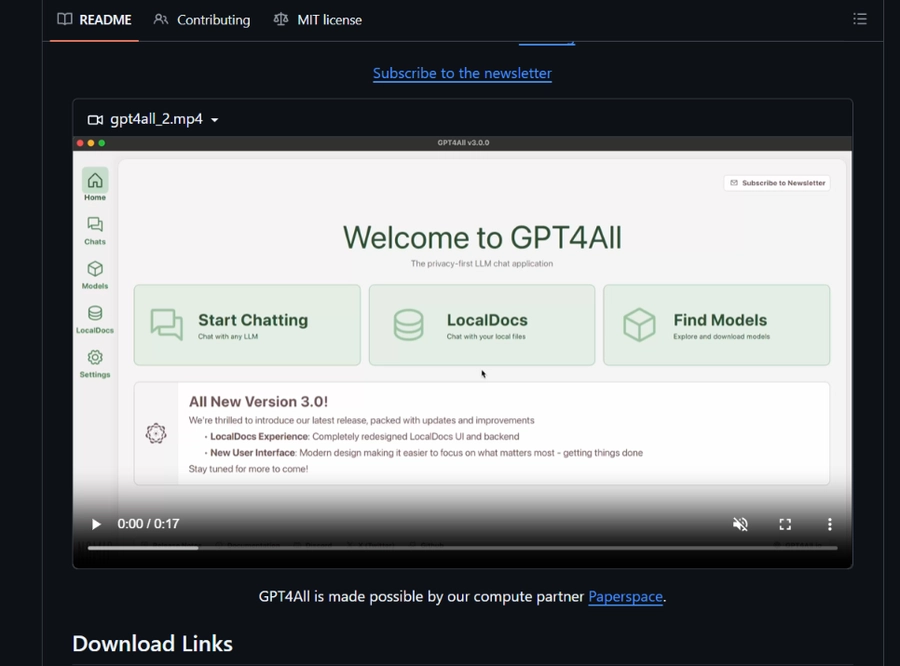Open video more options menu

coord(829,524)
